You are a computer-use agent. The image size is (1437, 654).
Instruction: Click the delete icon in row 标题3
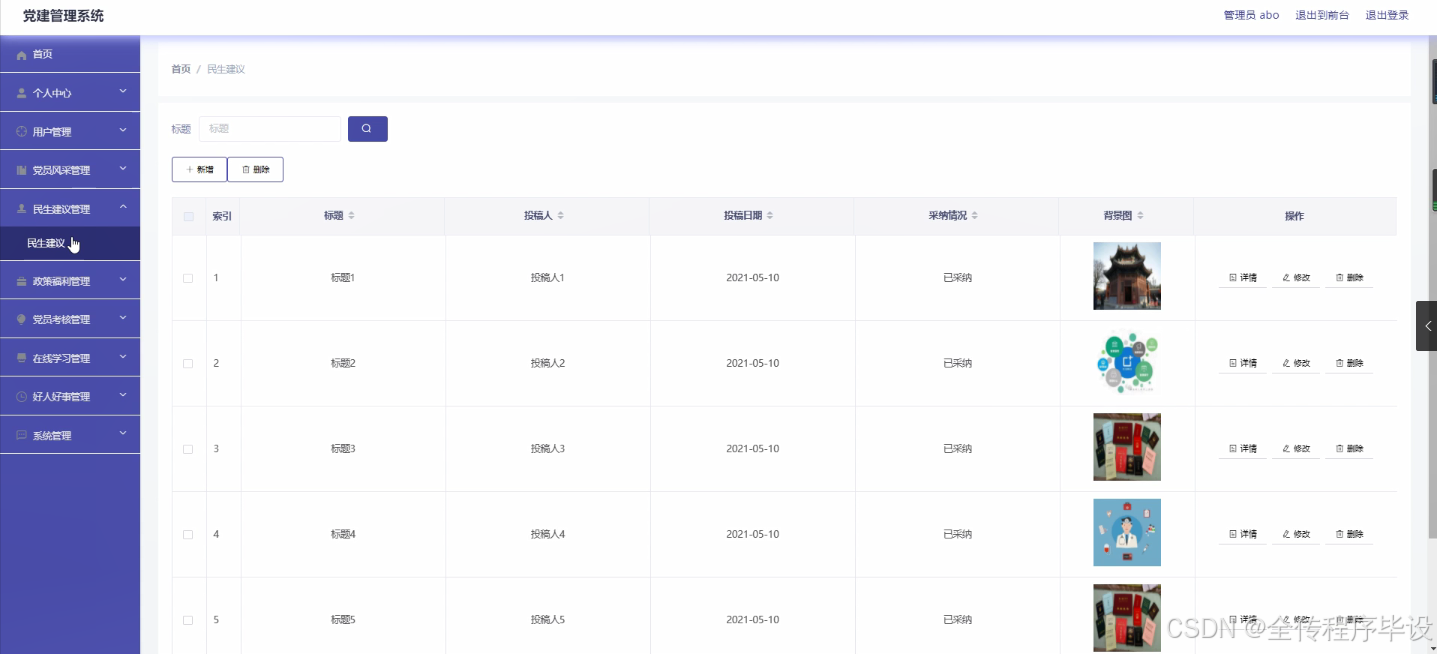tap(1340, 448)
